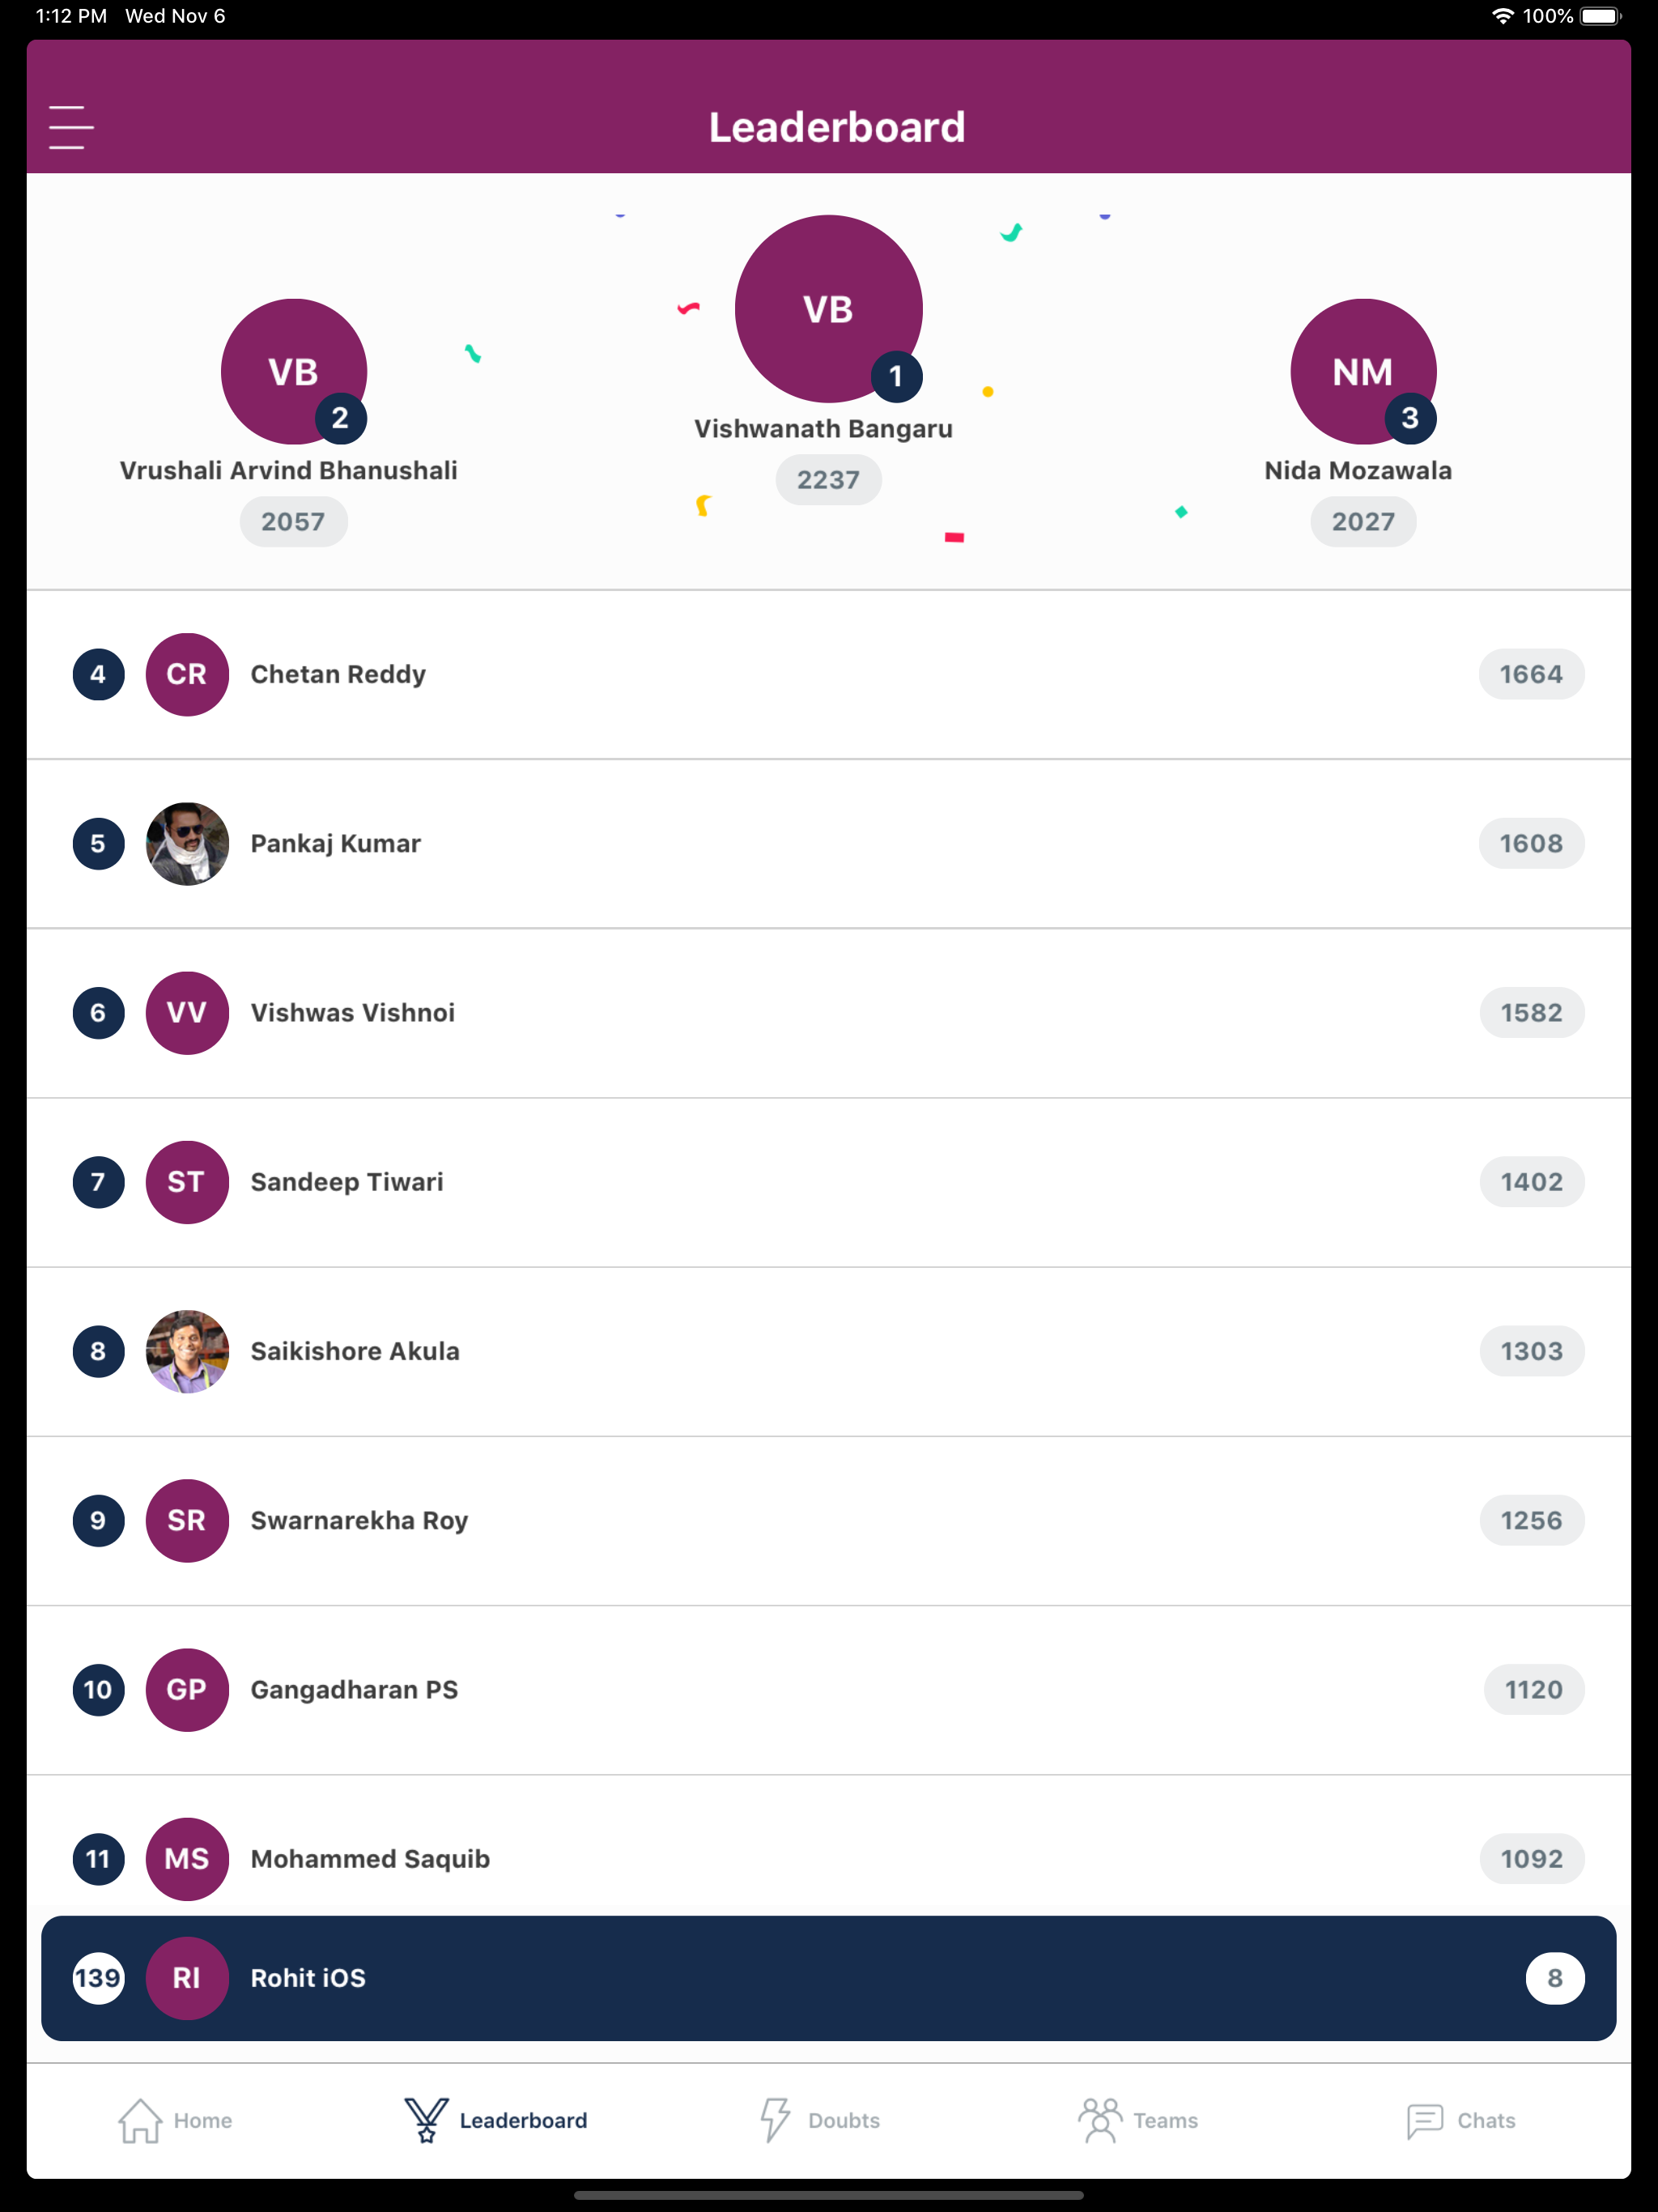Open the Teams people icon
The height and width of the screenshot is (2212, 1658).
pyautogui.click(x=1100, y=2120)
